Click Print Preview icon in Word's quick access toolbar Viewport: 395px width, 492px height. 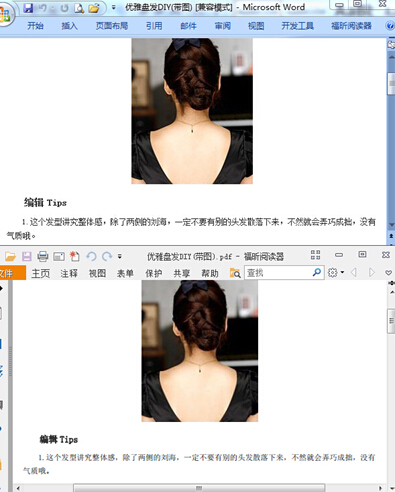[79, 8]
